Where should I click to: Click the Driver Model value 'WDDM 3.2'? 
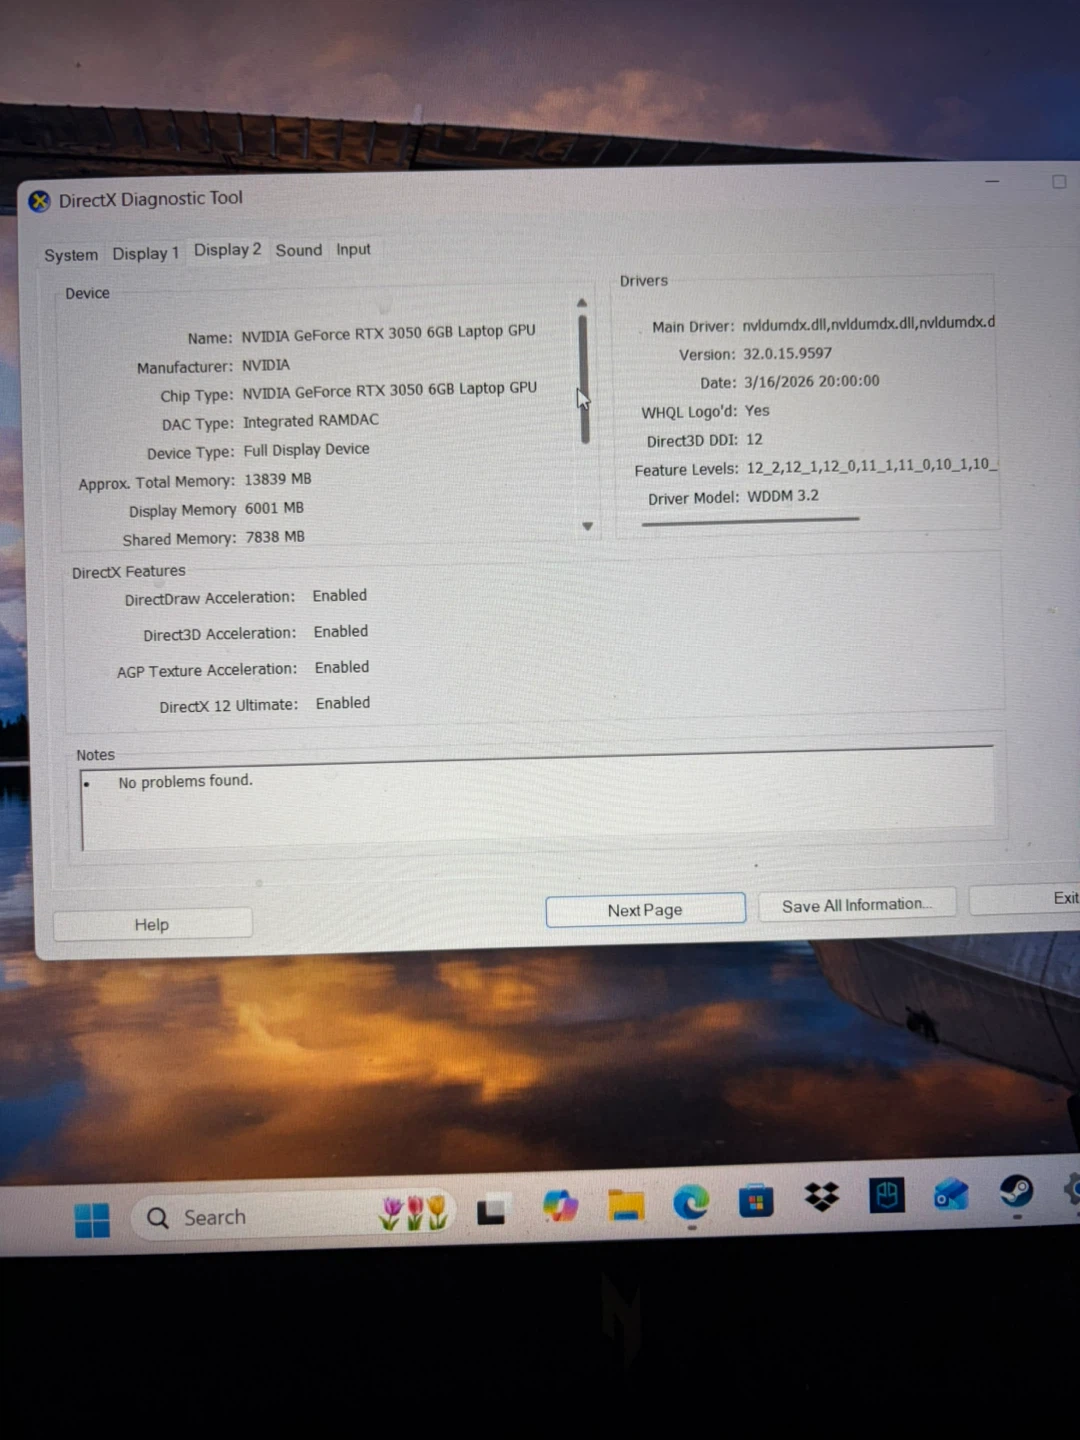click(x=783, y=495)
